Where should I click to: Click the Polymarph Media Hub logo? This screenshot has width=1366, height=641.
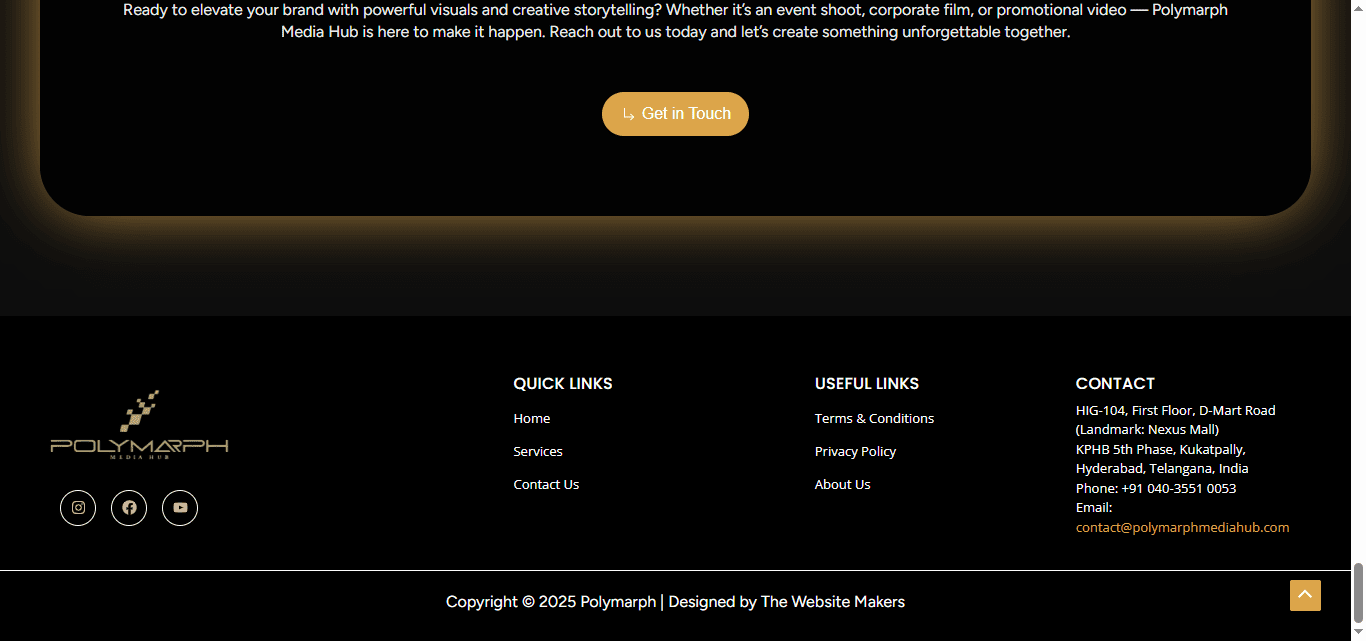tap(139, 427)
